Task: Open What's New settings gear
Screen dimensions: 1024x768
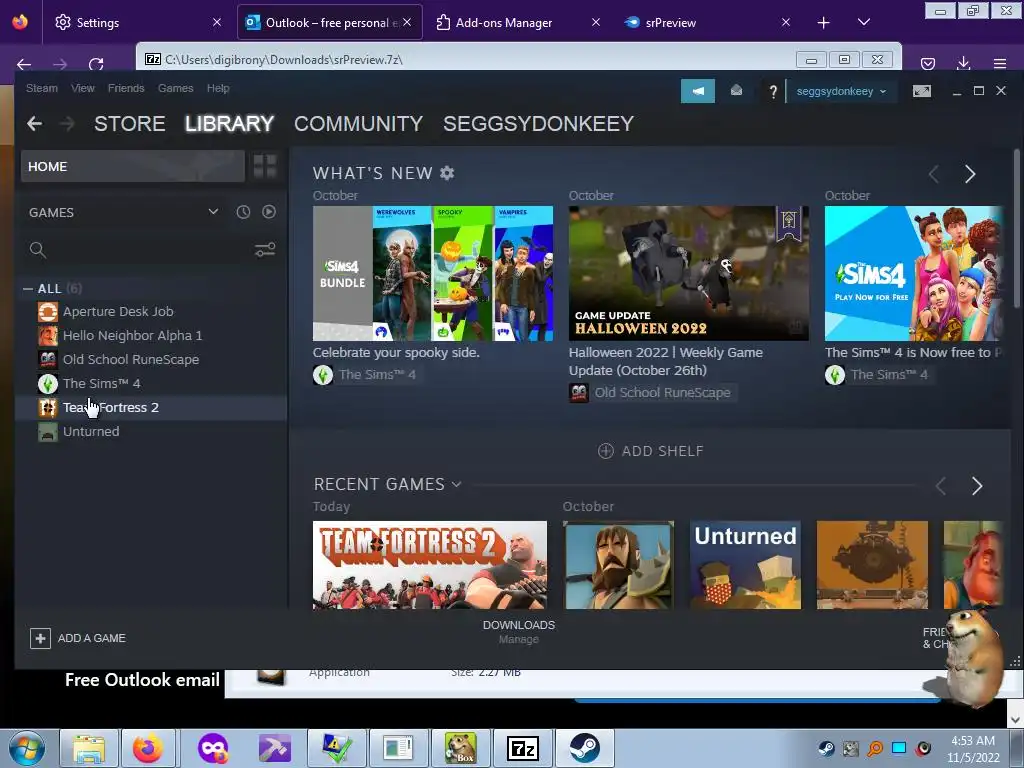Action: (447, 173)
